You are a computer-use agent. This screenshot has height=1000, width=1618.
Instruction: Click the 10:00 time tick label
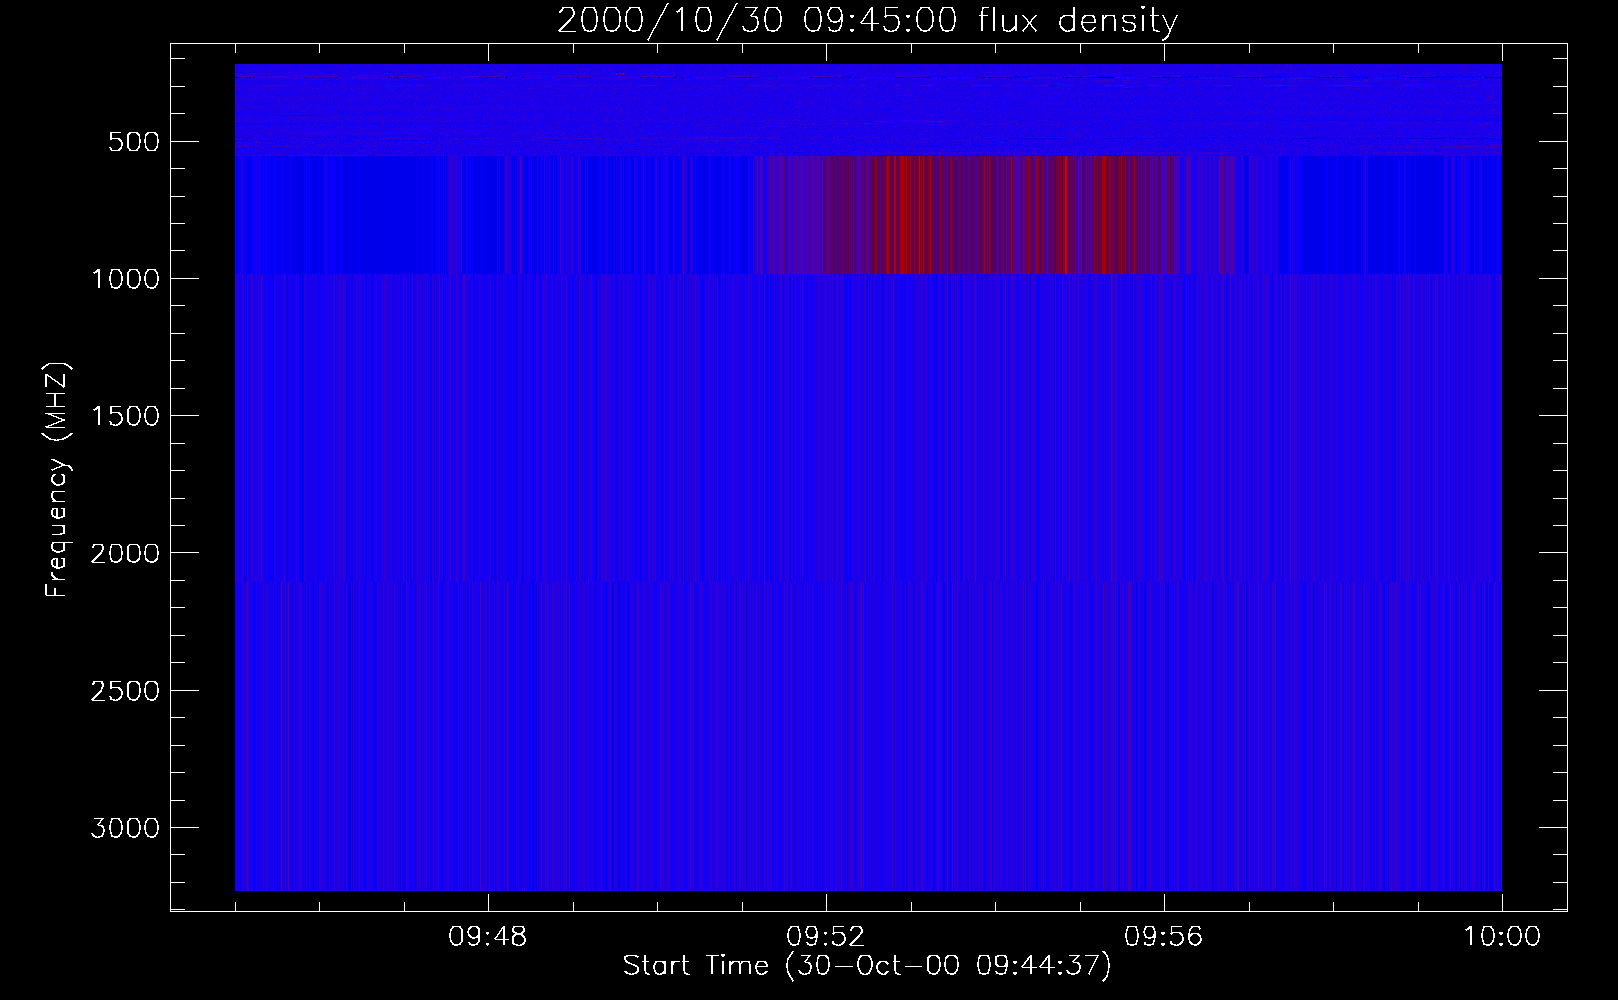(1502, 937)
